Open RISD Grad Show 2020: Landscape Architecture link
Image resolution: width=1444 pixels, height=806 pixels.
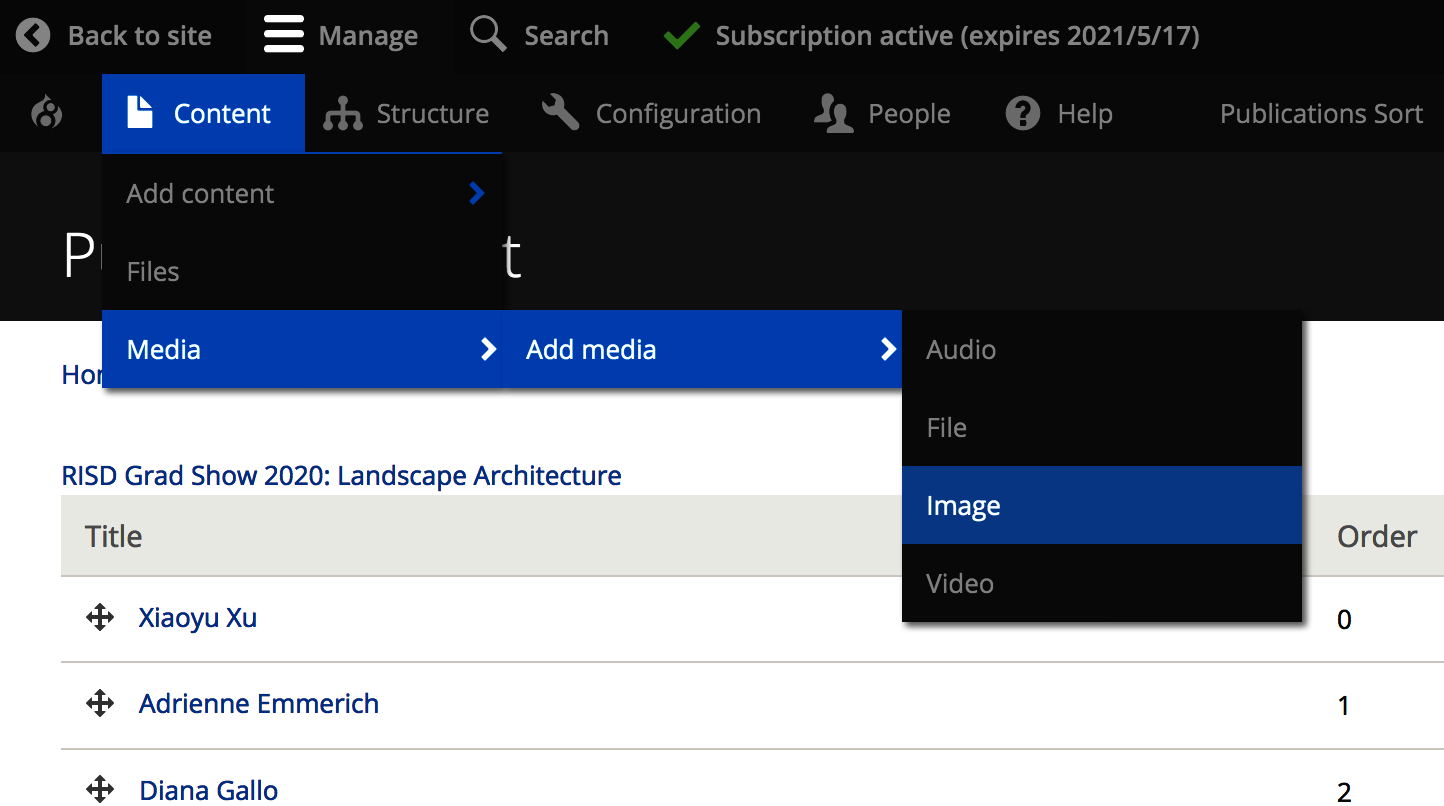click(342, 475)
